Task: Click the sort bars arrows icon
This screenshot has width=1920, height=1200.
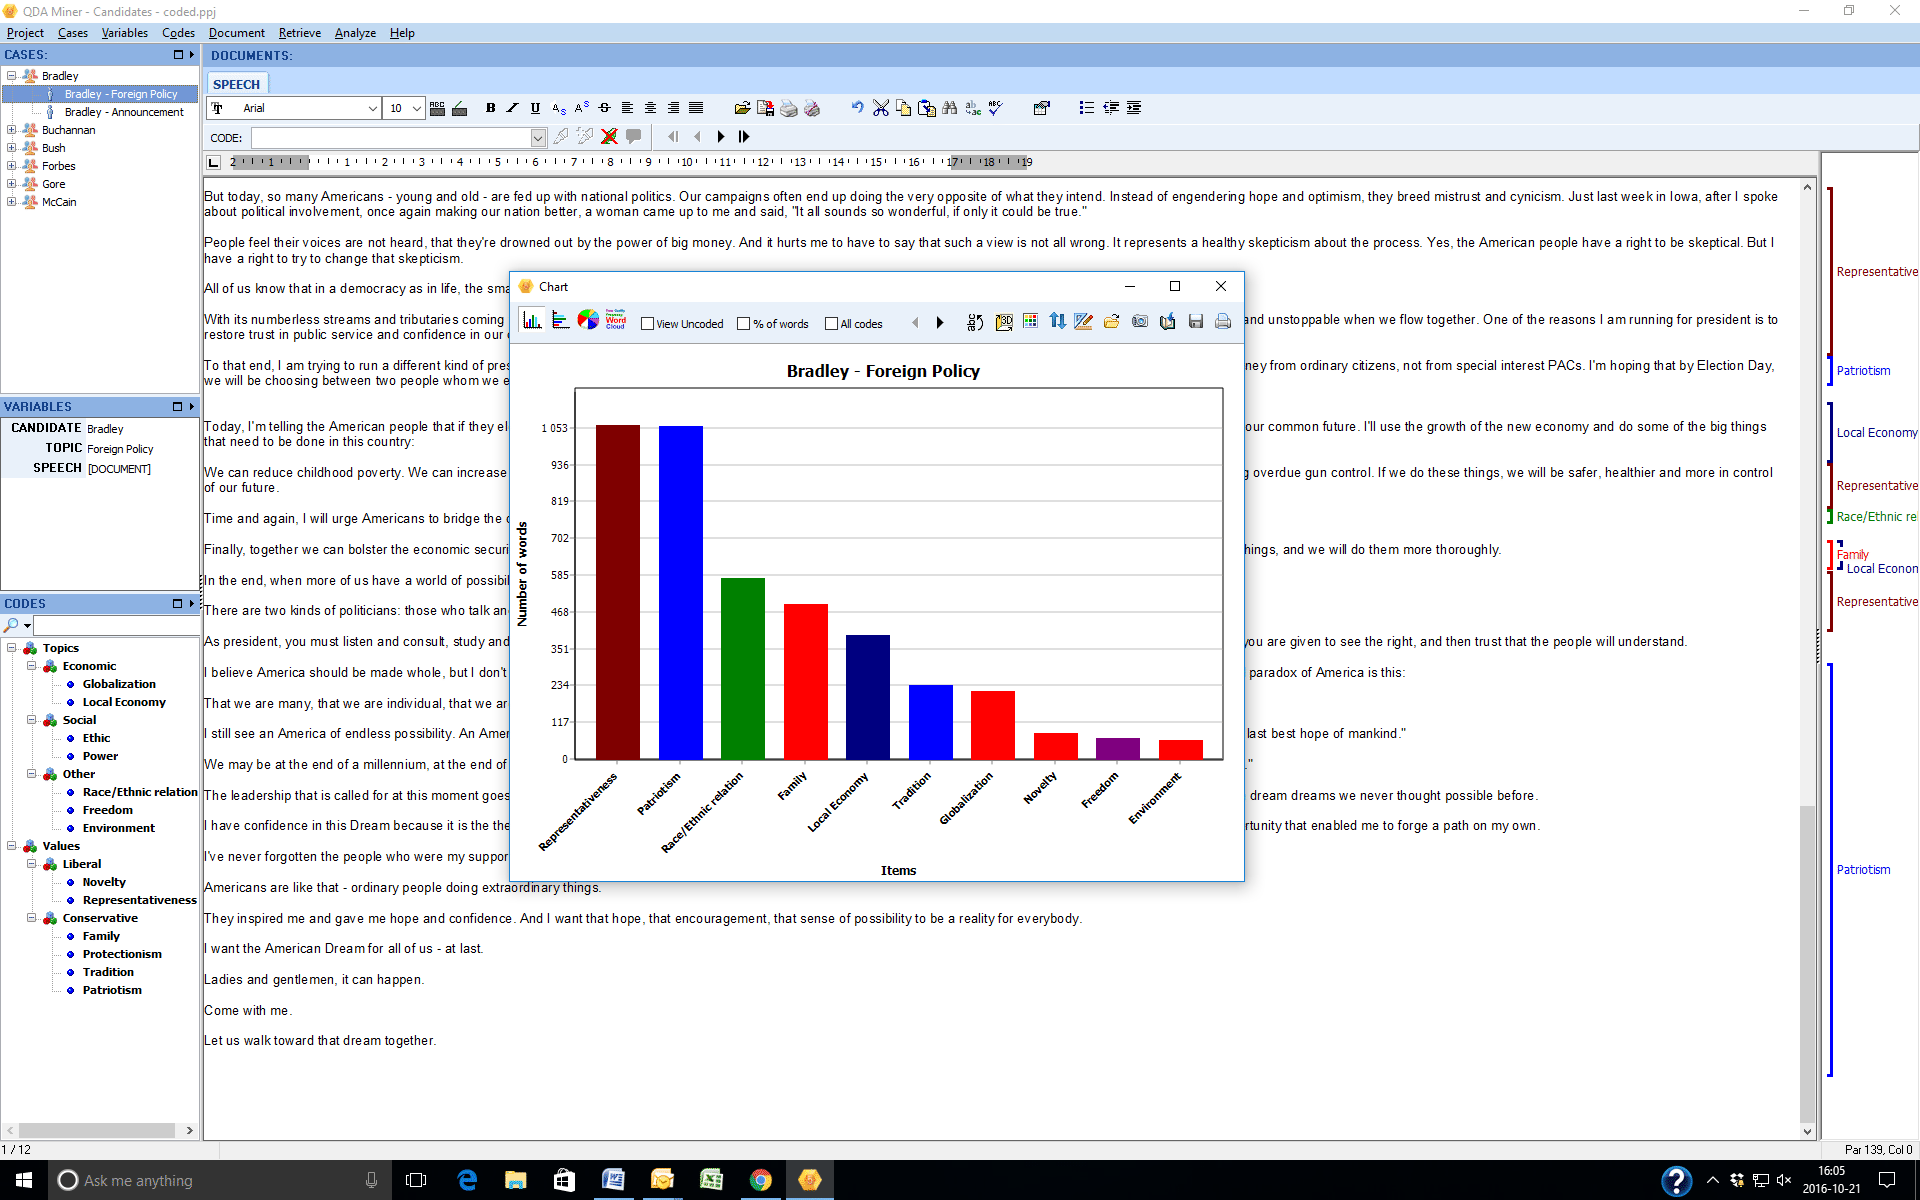Action: point(1057,322)
